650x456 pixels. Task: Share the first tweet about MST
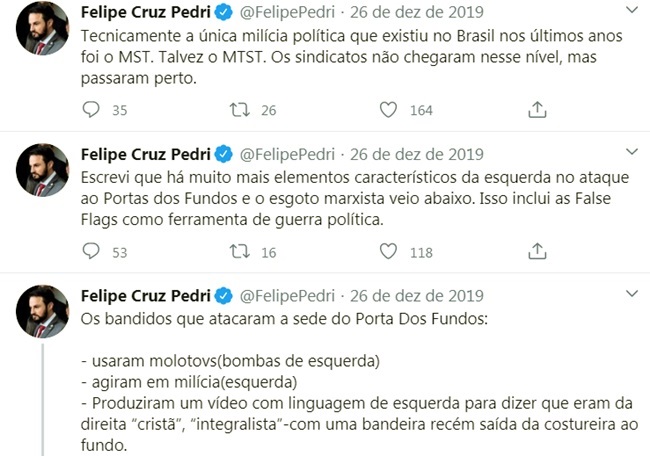[x=536, y=110]
